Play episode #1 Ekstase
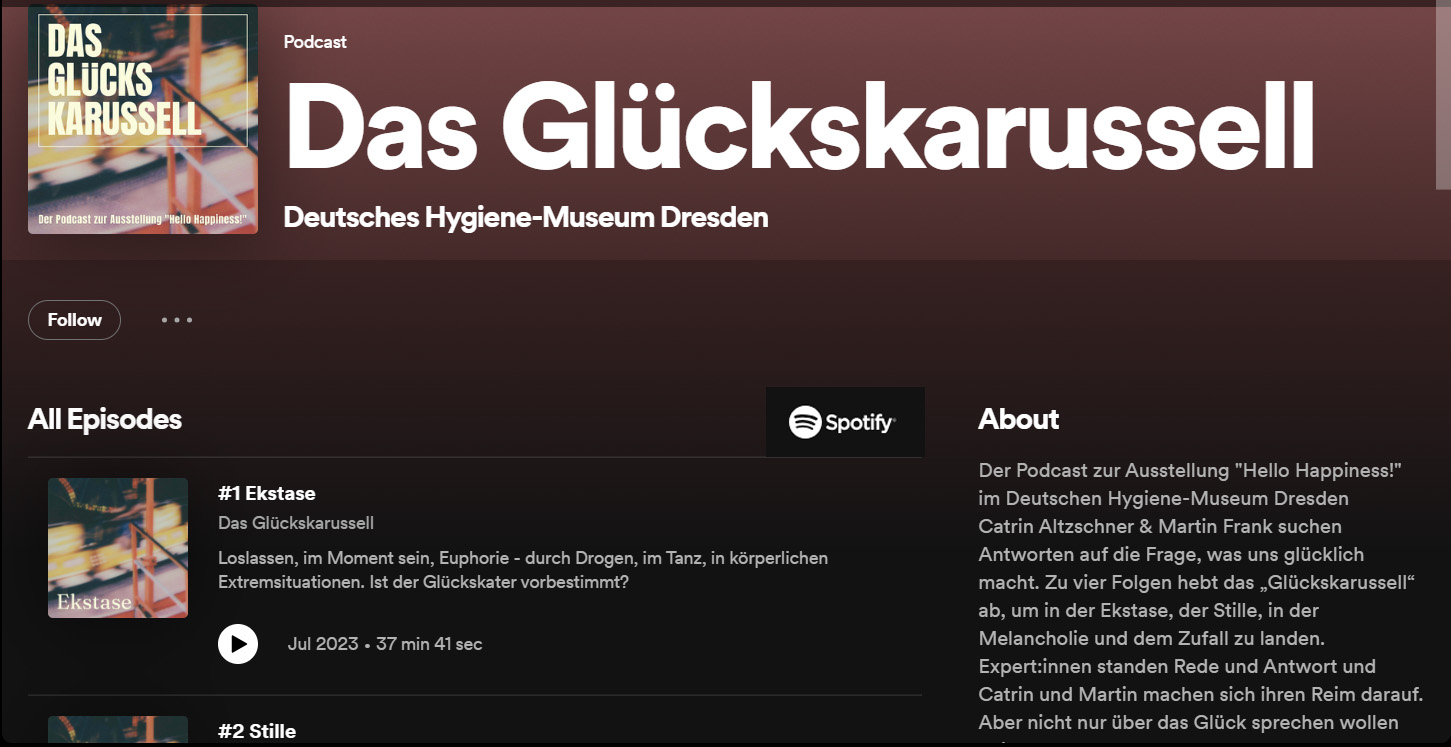This screenshot has height=747, width=1451. pos(238,644)
